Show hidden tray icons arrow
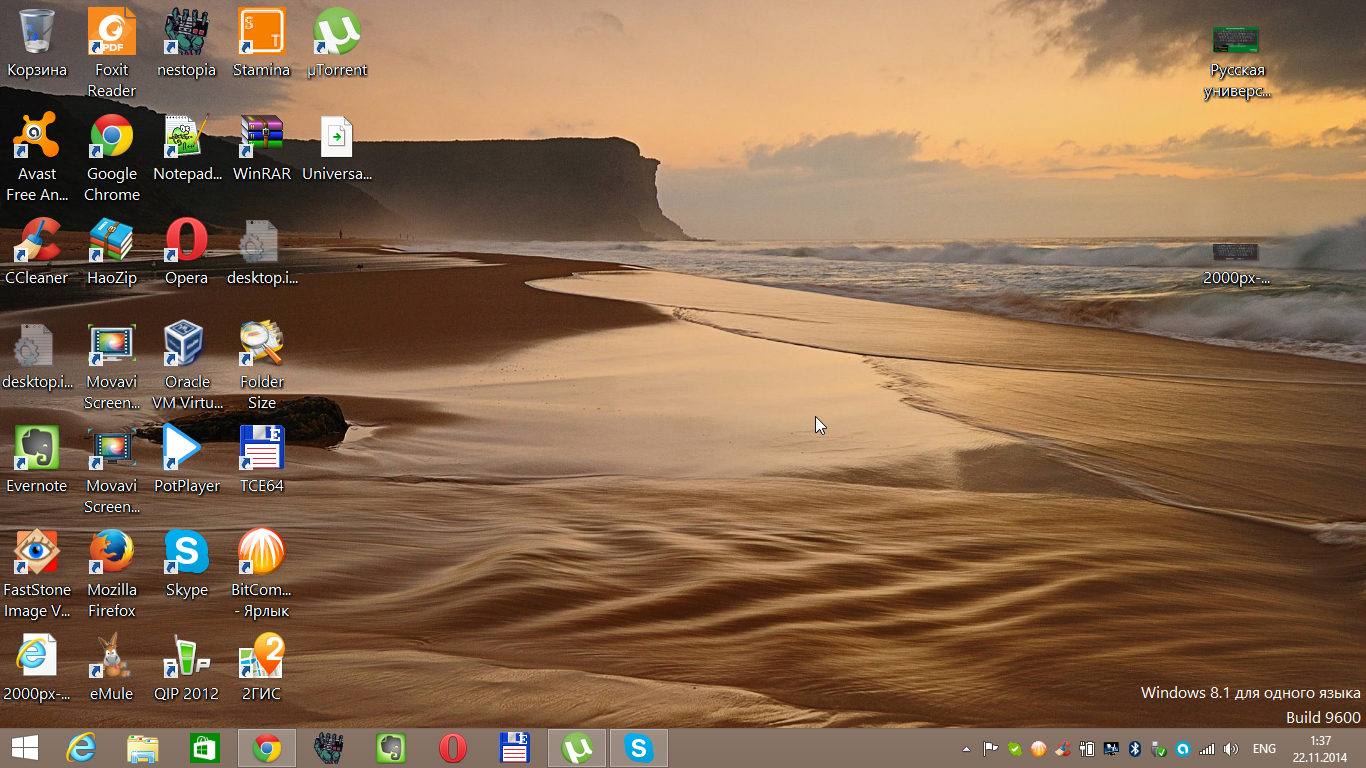 click(966, 749)
